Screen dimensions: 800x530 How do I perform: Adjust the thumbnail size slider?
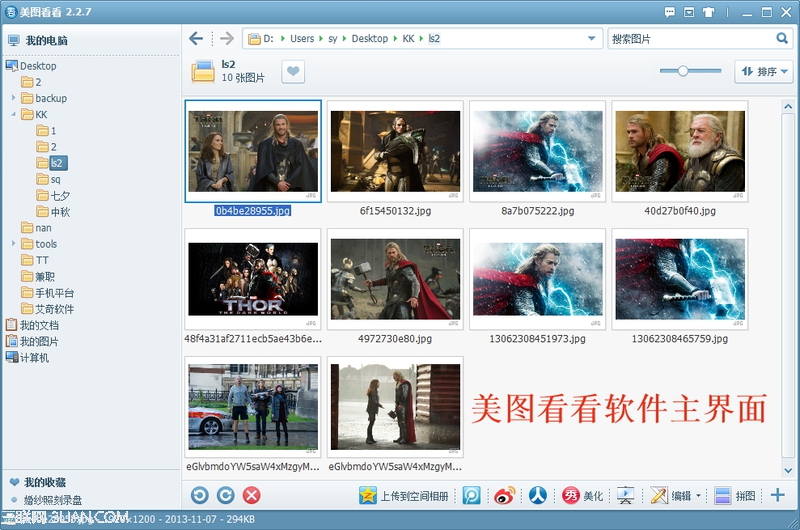click(683, 71)
